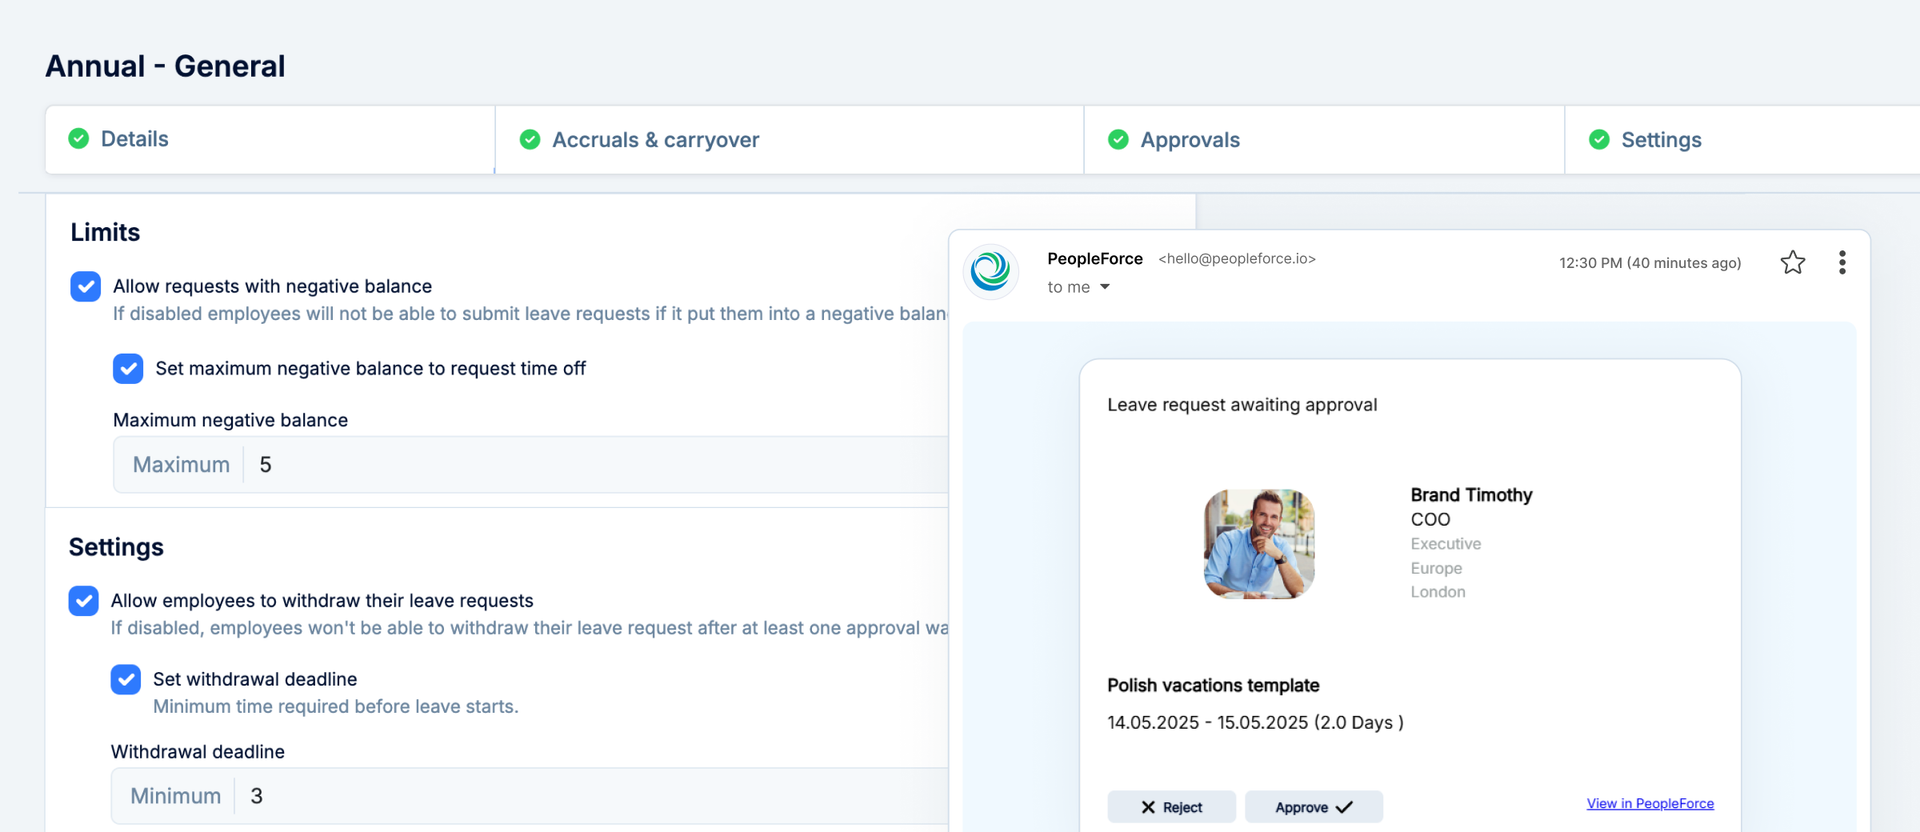Click the Maximum negative balance input field
The height and width of the screenshot is (832, 1920).
530,465
